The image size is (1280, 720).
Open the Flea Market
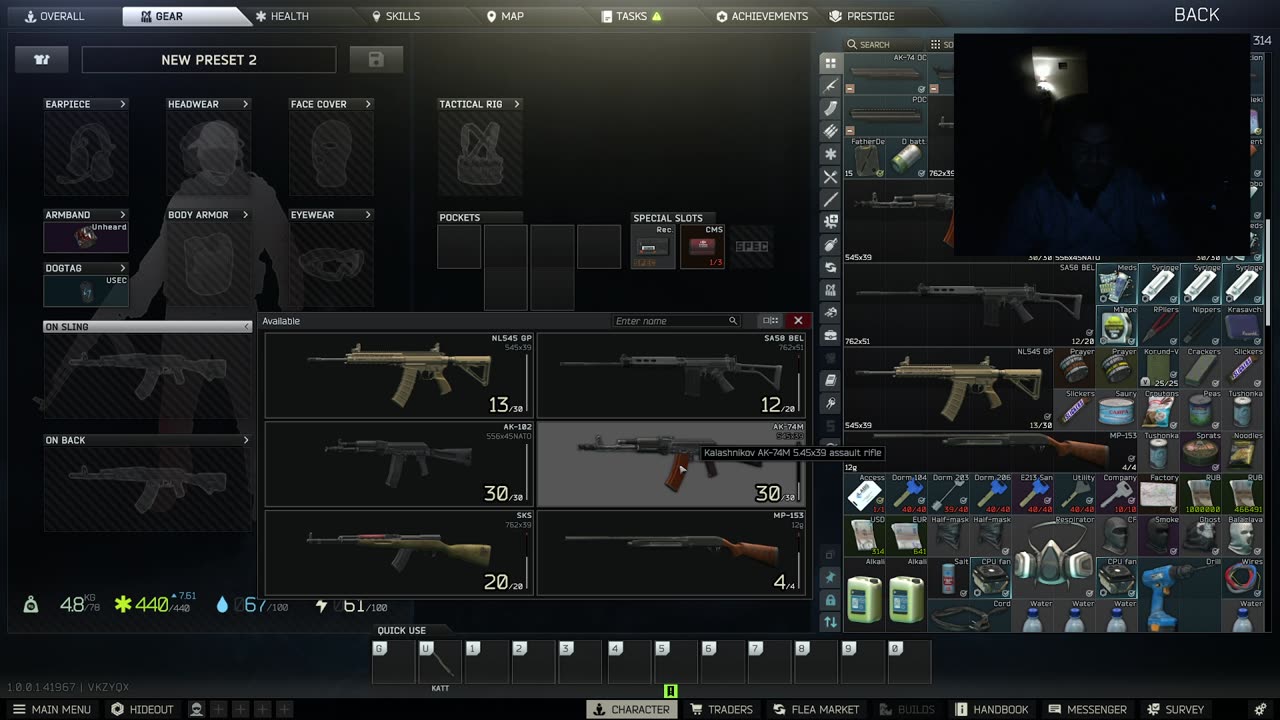[x=815, y=709]
